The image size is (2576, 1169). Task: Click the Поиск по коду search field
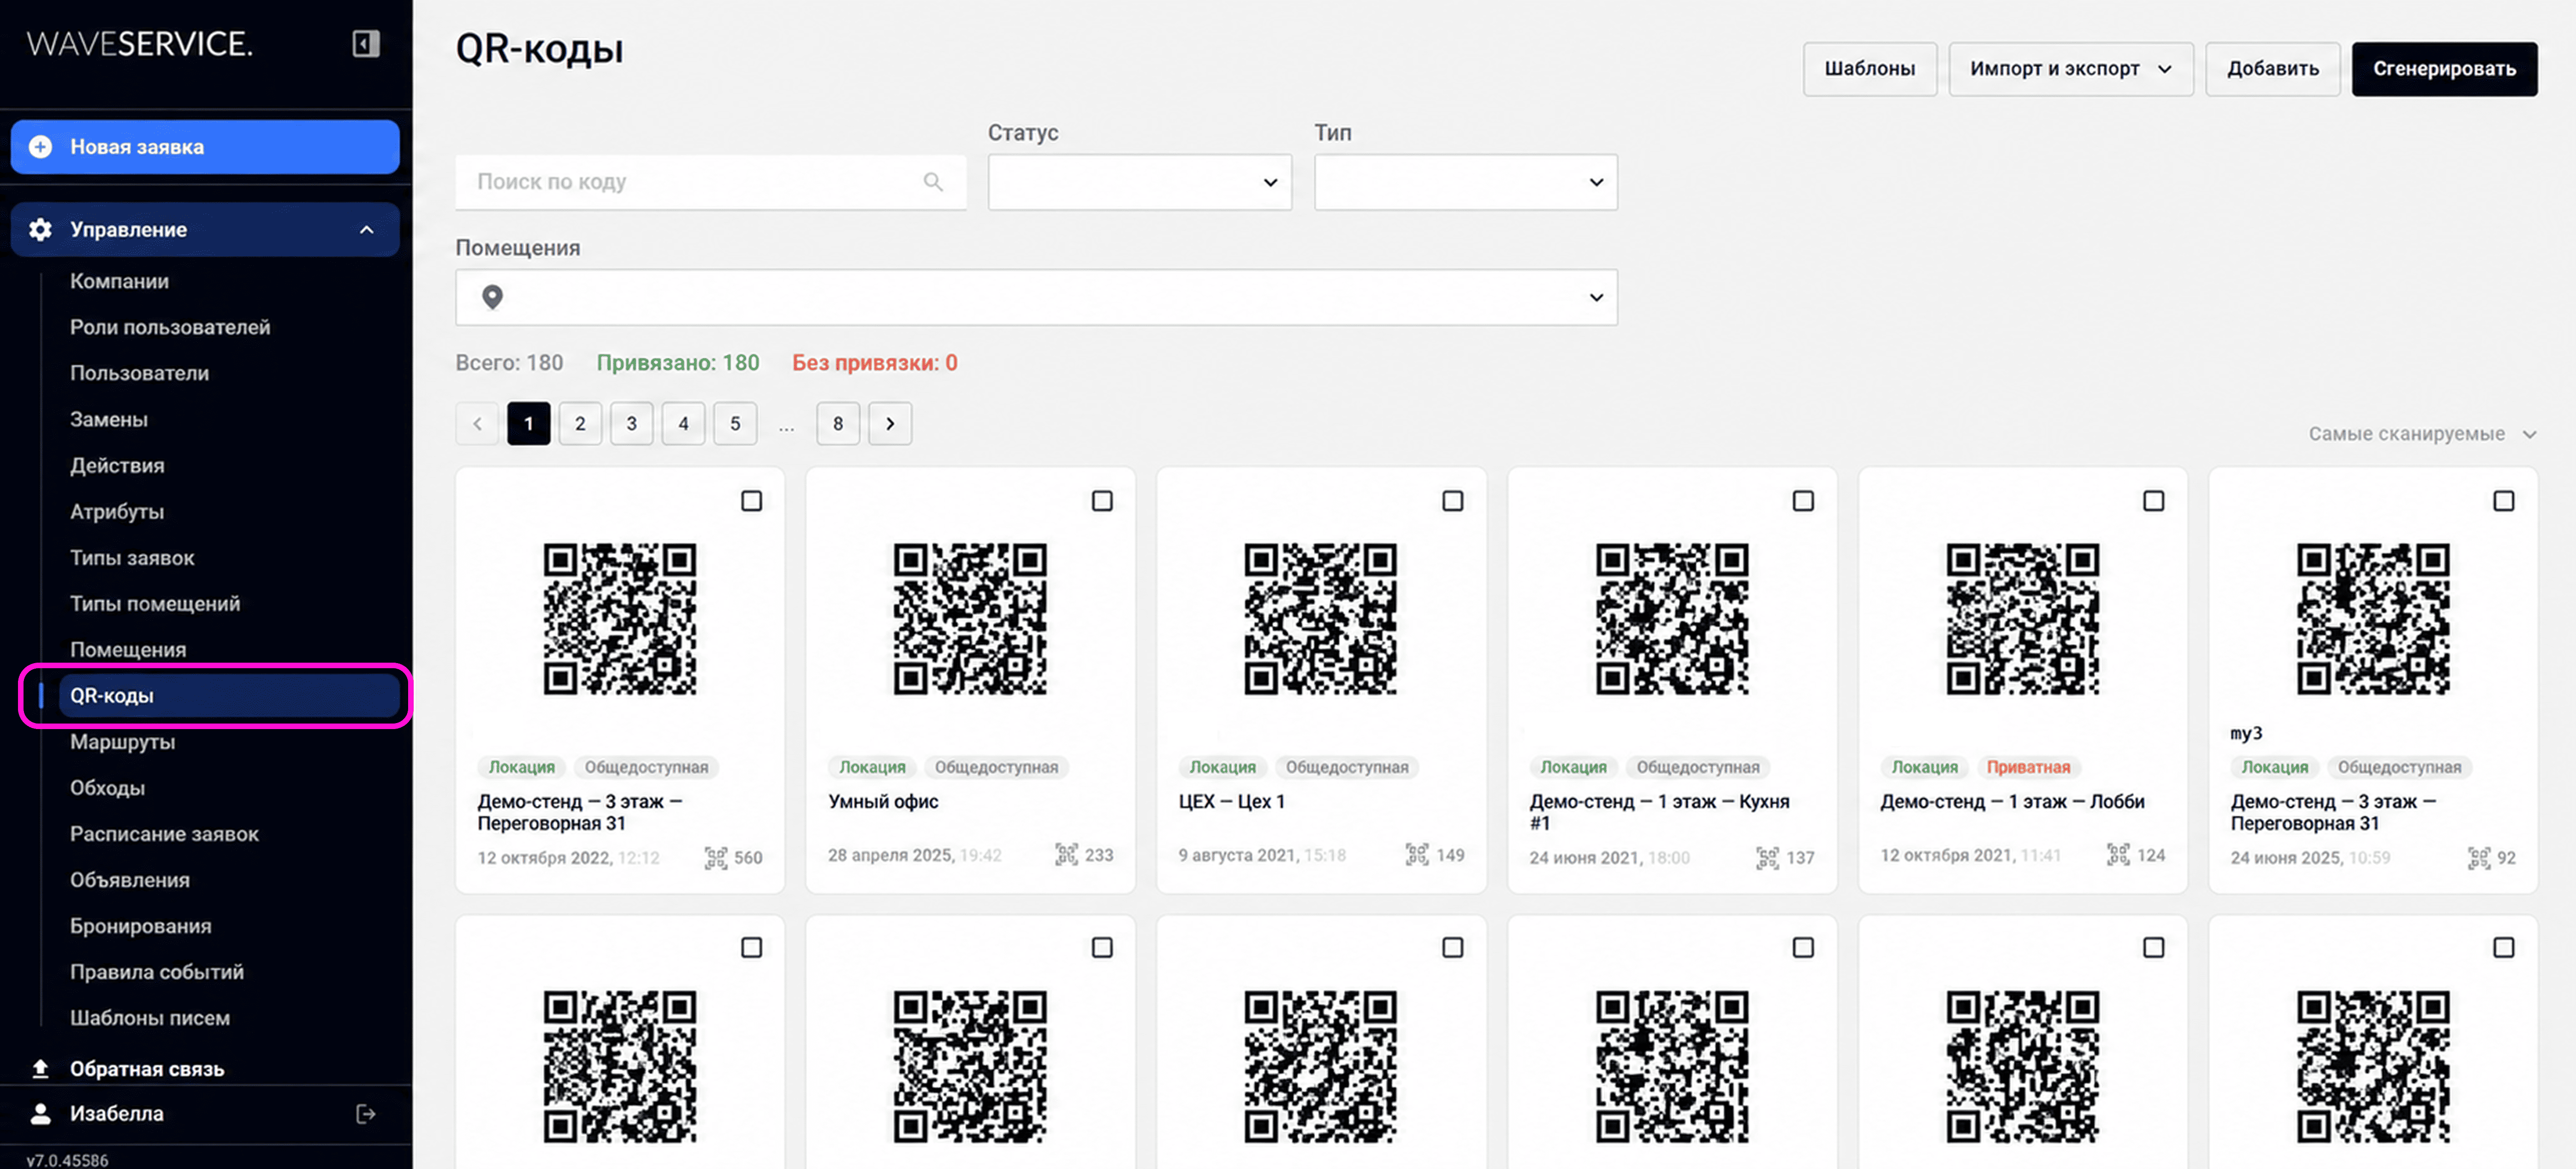coord(711,182)
